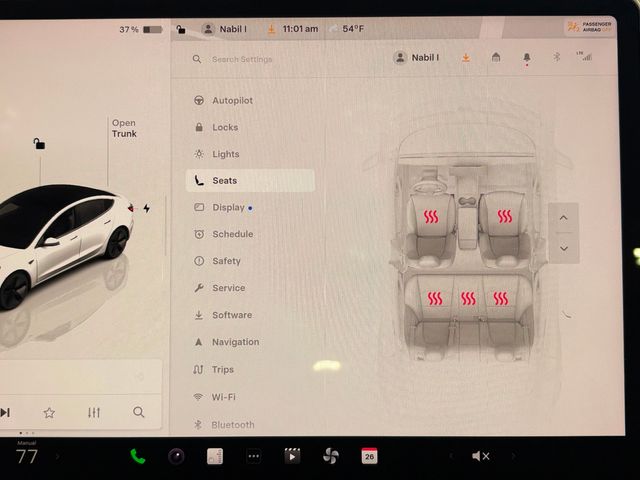This screenshot has height=480, width=640.
Task: Tap Open Trunk on car view
Action: point(124,128)
